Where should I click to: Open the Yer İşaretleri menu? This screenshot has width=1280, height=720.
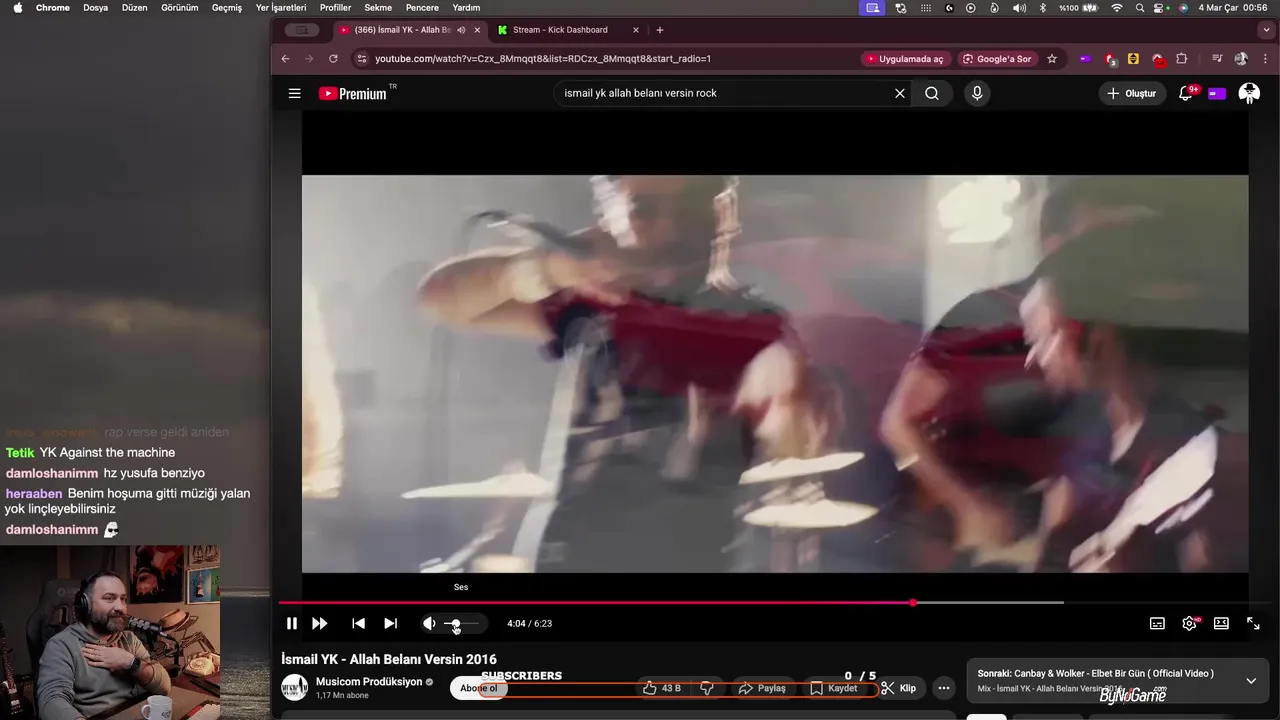(281, 7)
